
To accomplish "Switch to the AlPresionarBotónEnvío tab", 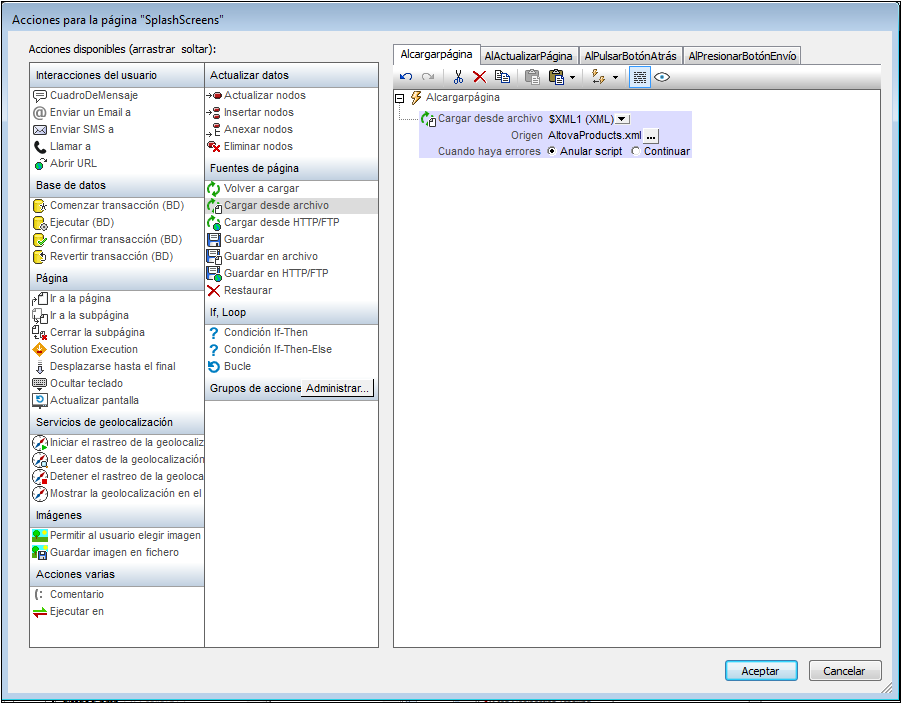I will coord(742,56).
